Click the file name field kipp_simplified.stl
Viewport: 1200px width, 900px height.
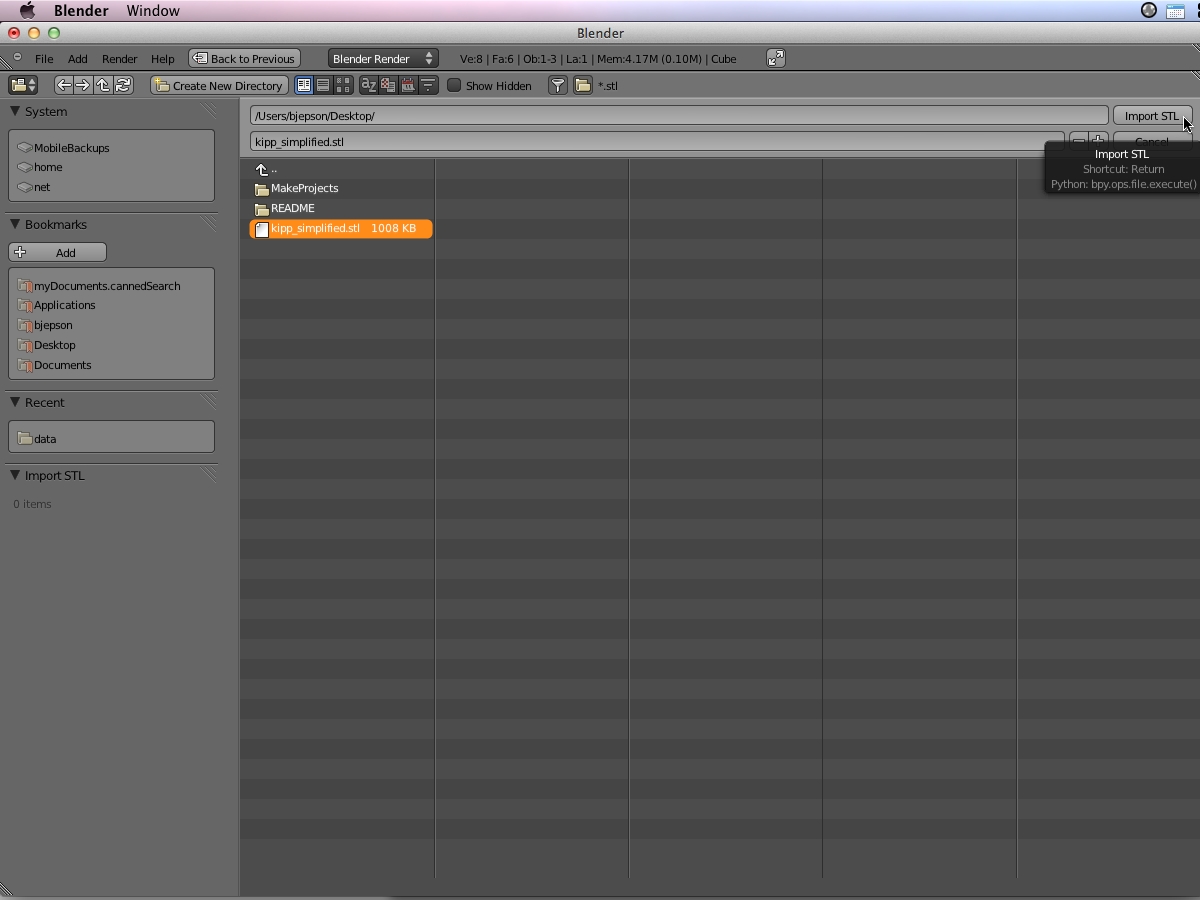pos(657,142)
